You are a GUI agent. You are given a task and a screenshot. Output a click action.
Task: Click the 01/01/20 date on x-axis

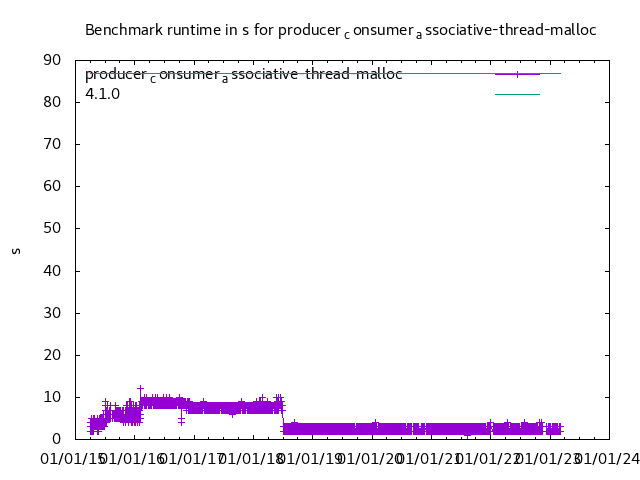pos(369,459)
